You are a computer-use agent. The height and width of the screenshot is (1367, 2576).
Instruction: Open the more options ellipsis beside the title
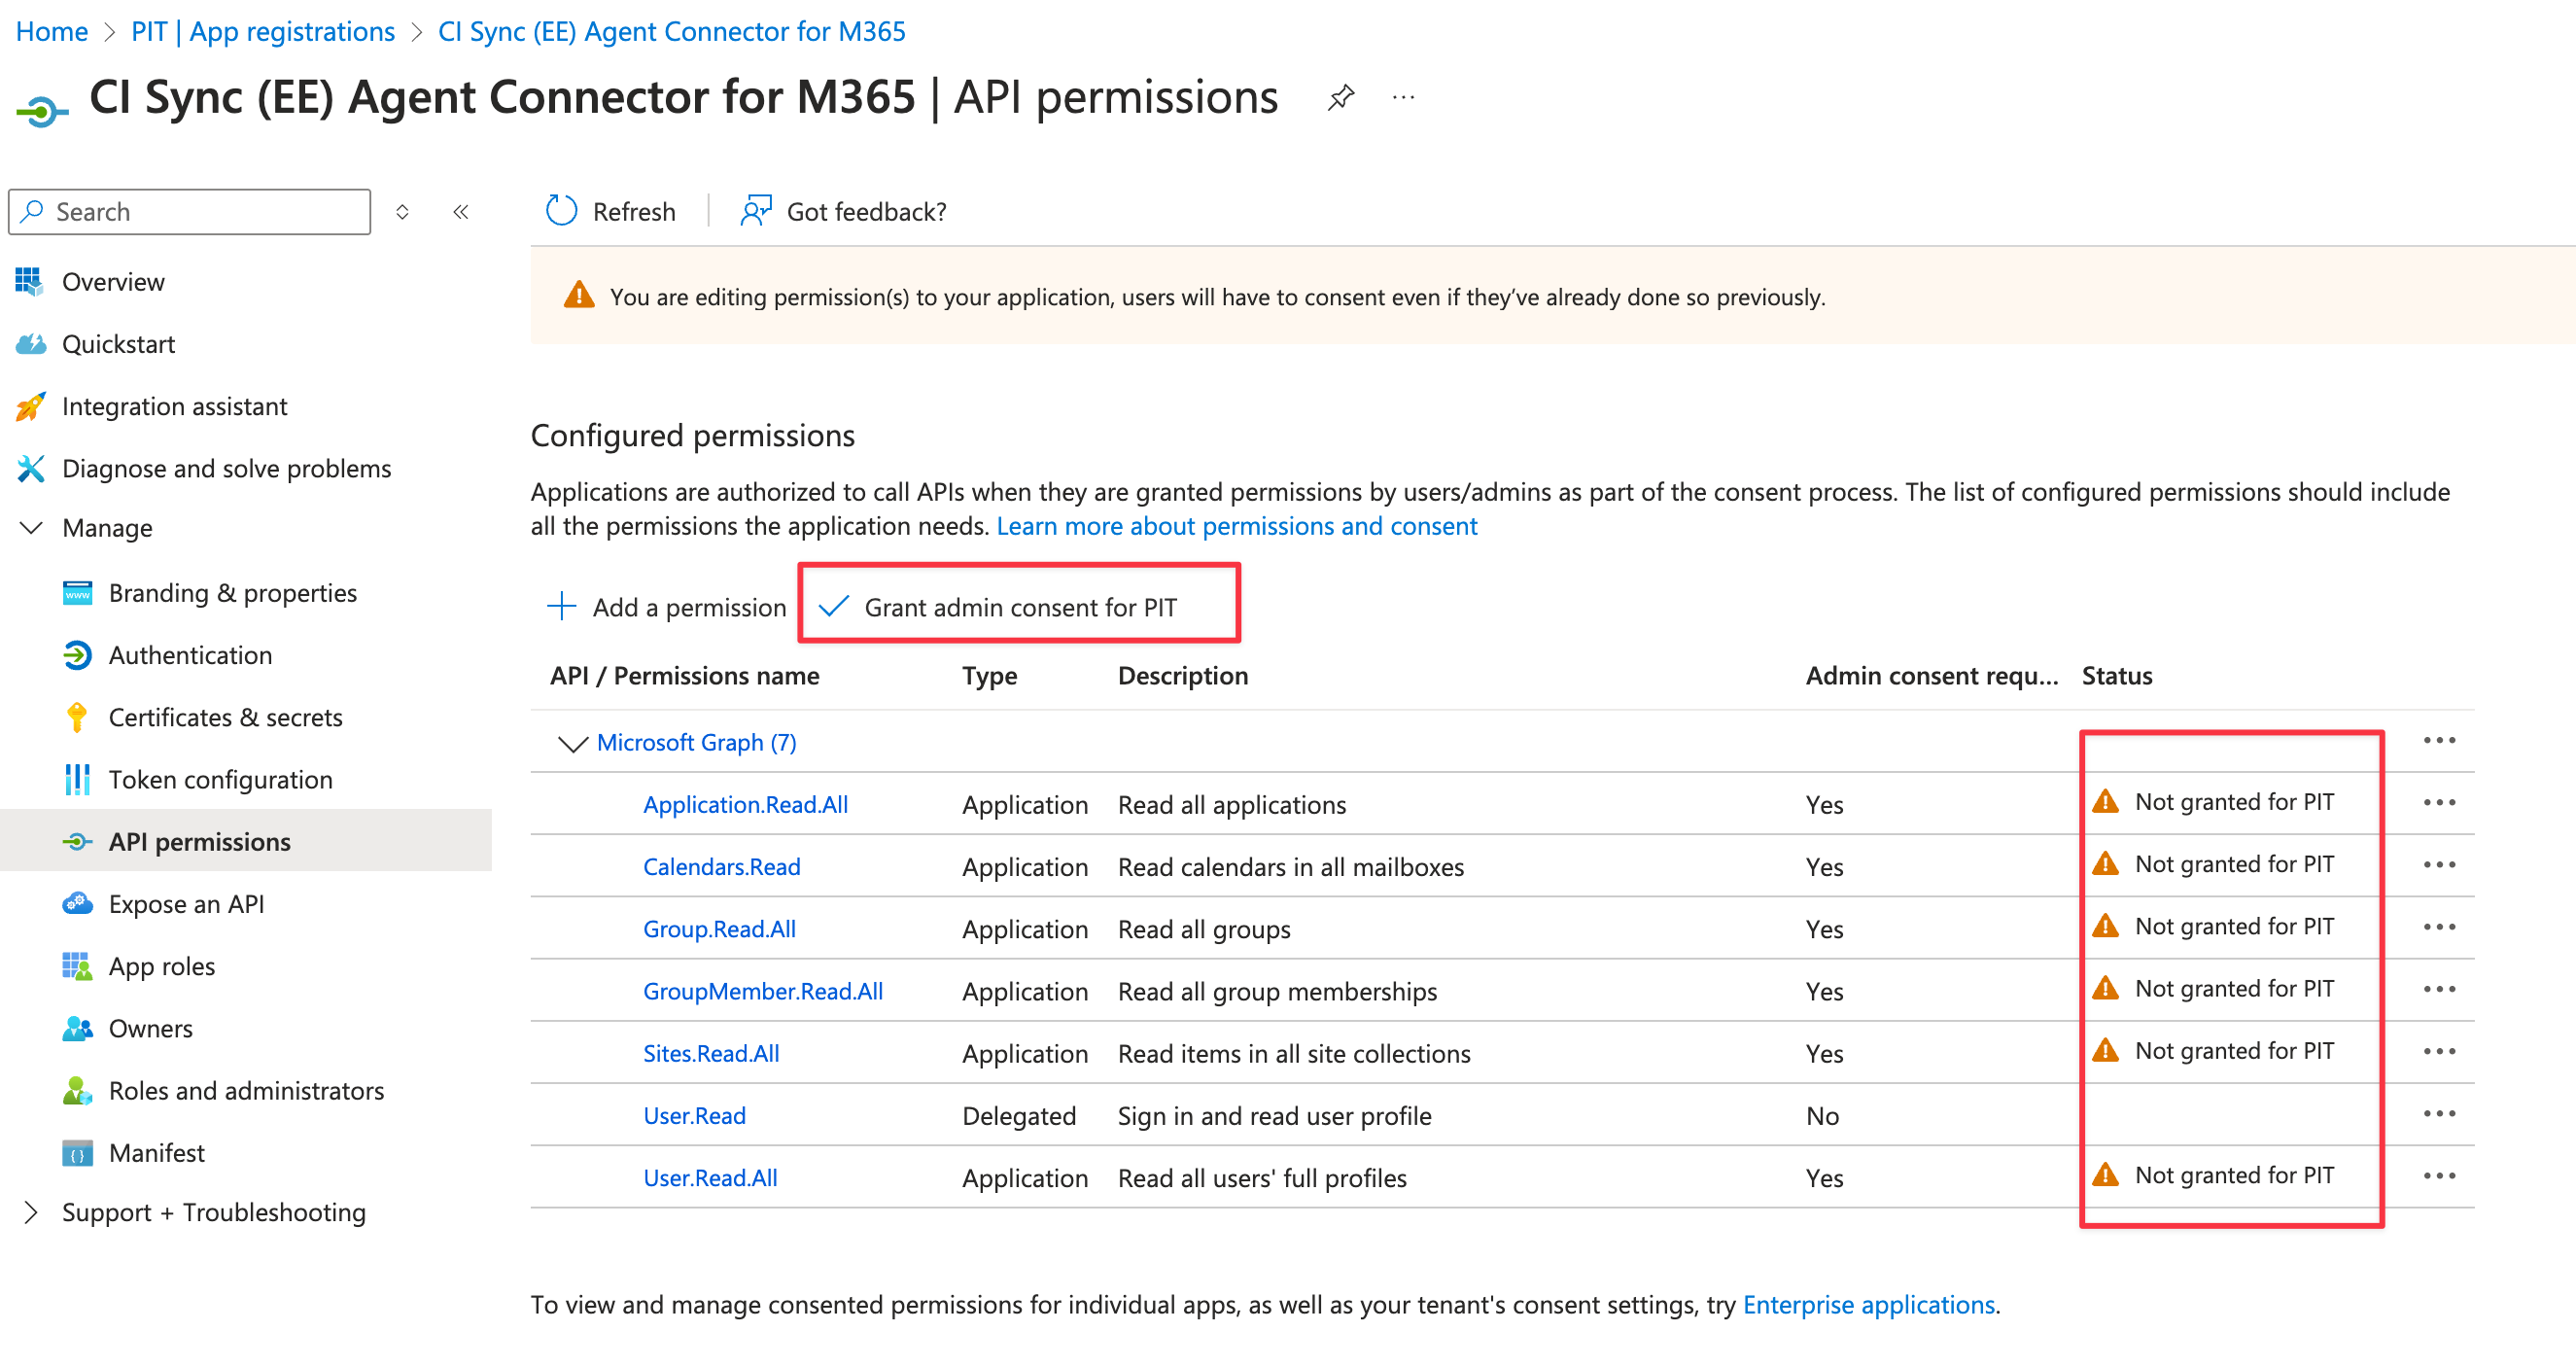1403,98
